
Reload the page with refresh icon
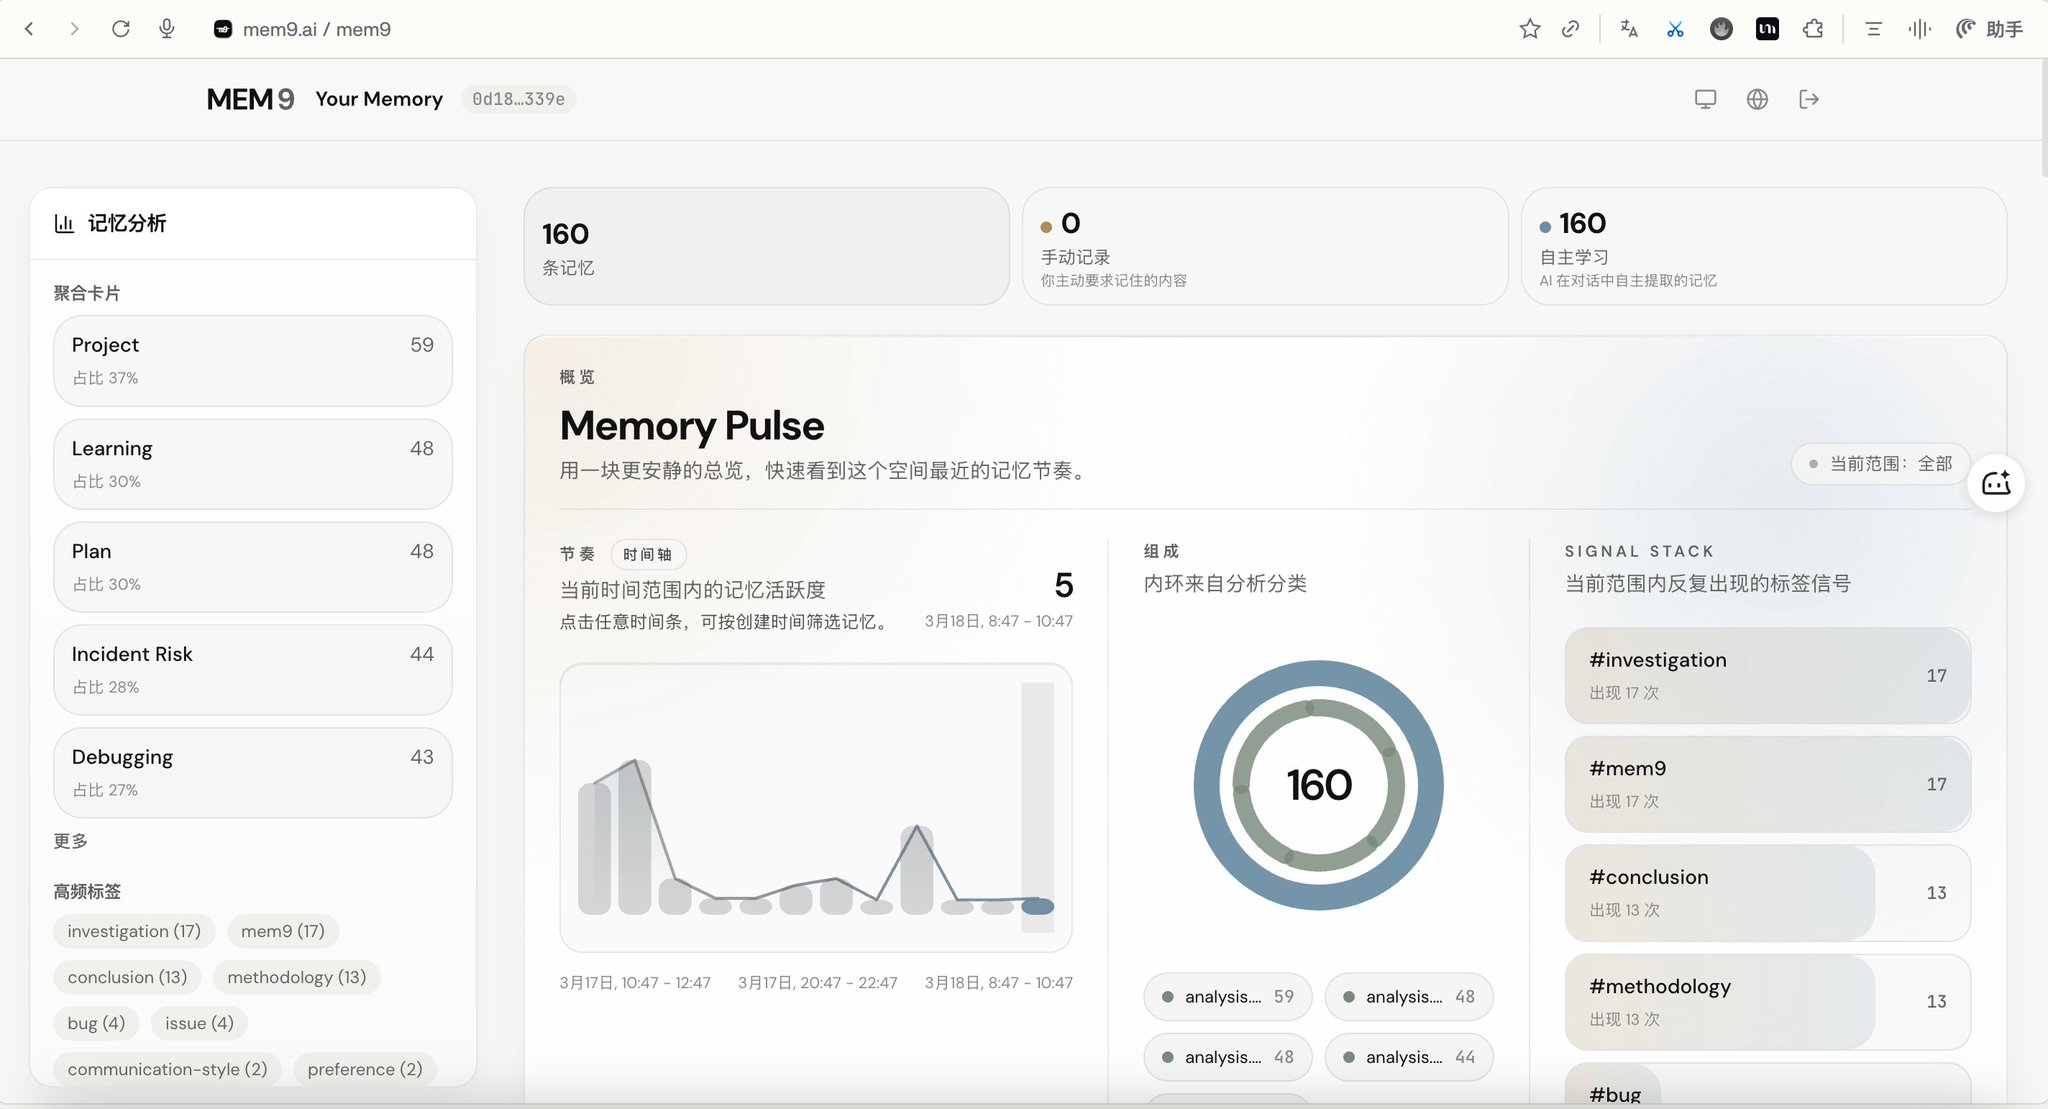(x=121, y=29)
